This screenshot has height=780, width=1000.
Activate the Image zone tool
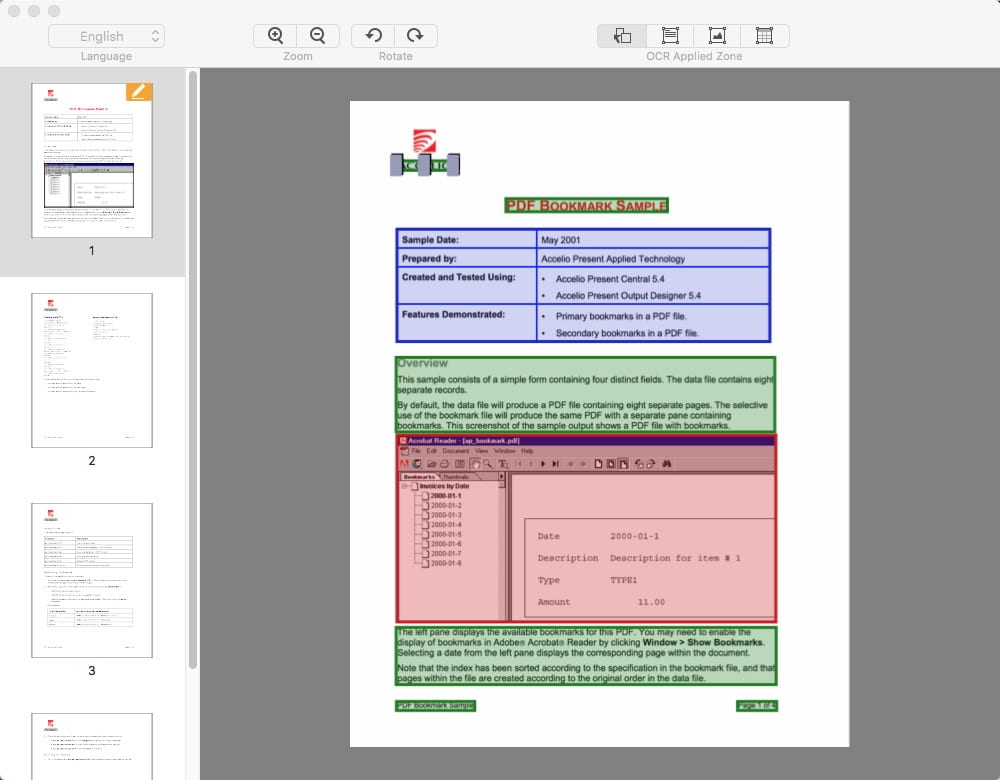point(717,34)
